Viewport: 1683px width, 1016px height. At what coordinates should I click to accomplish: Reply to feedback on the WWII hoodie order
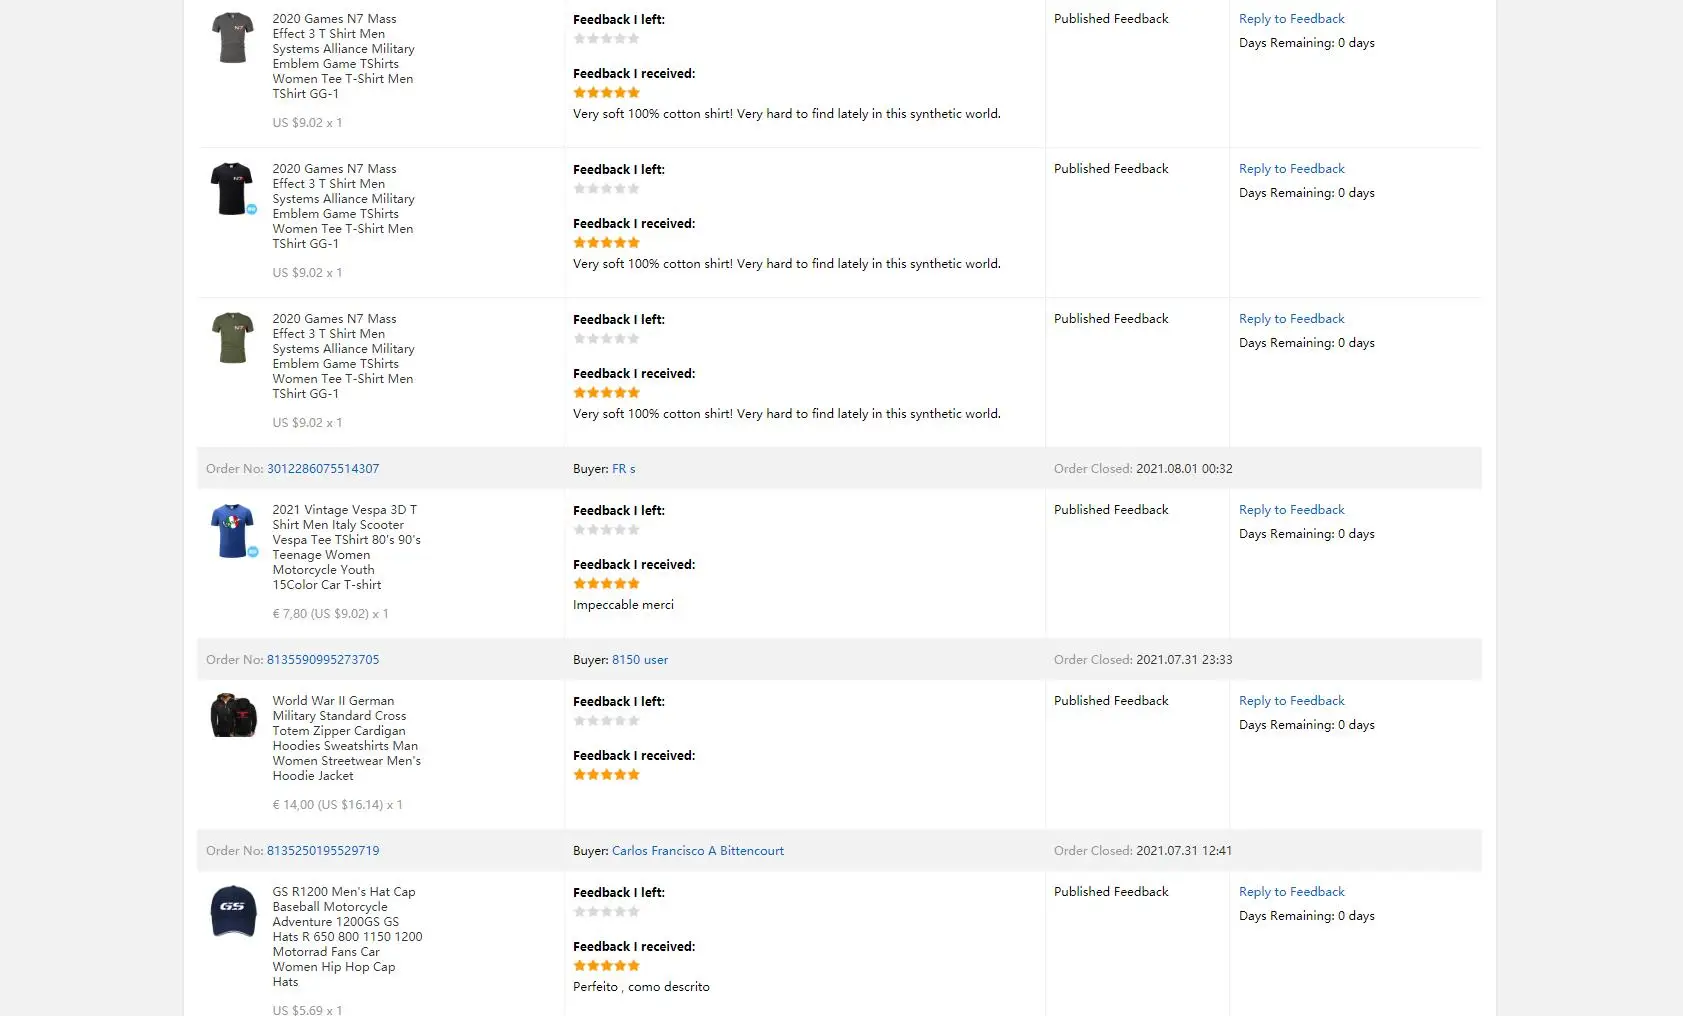pyautogui.click(x=1291, y=701)
